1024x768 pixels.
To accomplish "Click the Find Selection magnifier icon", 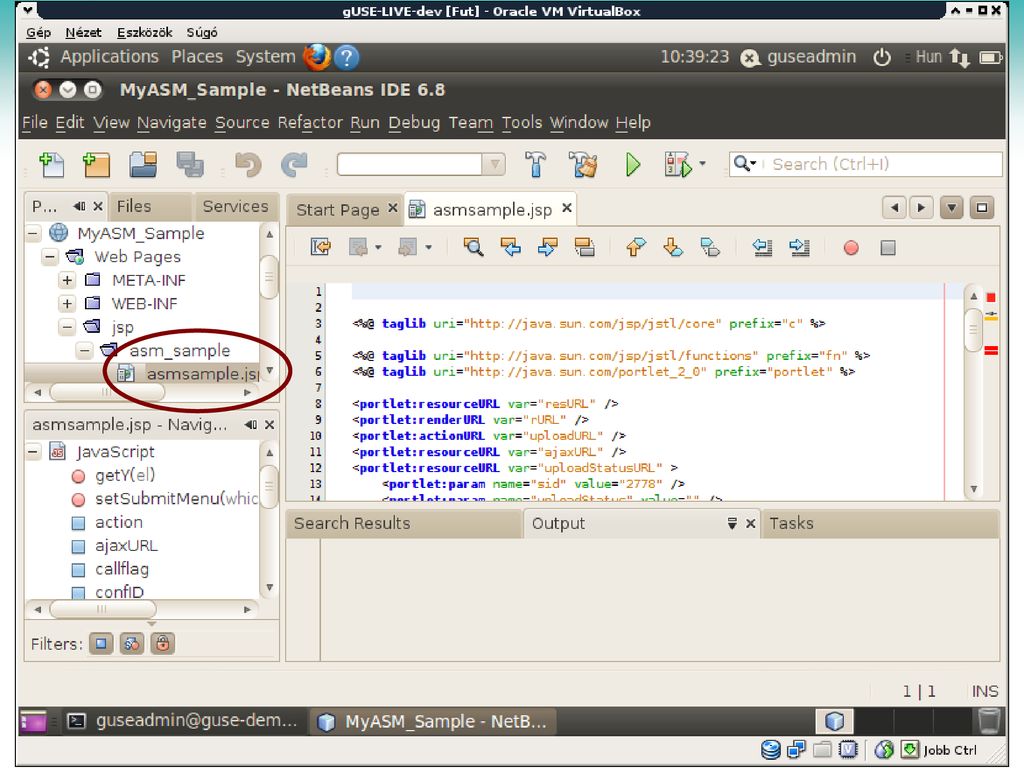I will [x=473, y=247].
